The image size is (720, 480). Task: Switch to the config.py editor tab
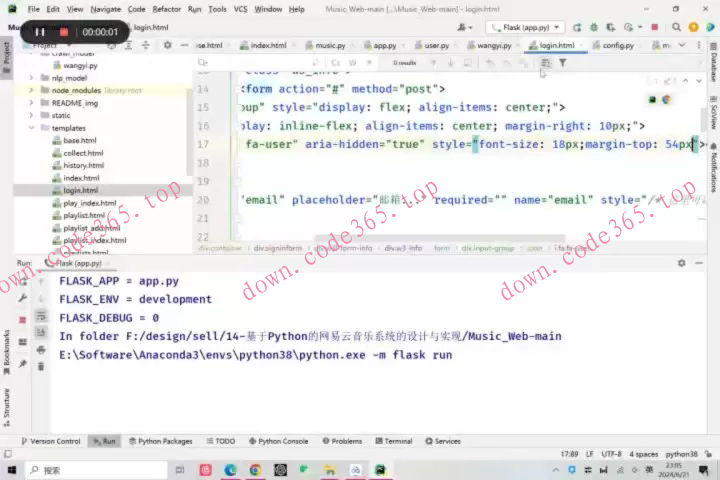pyautogui.click(x=612, y=45)
